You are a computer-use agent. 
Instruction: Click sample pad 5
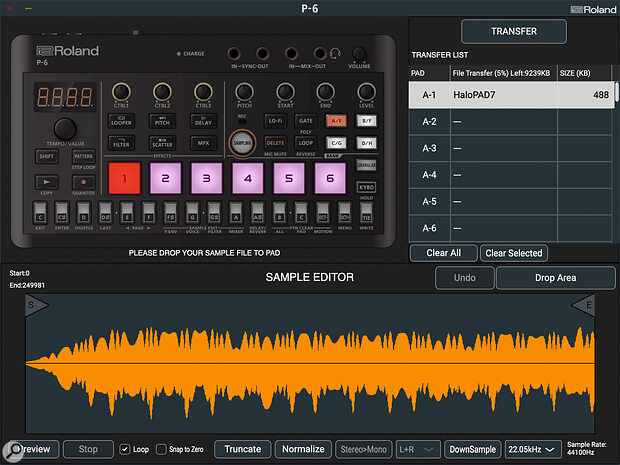pyautogui.click(x=289, y=178)
